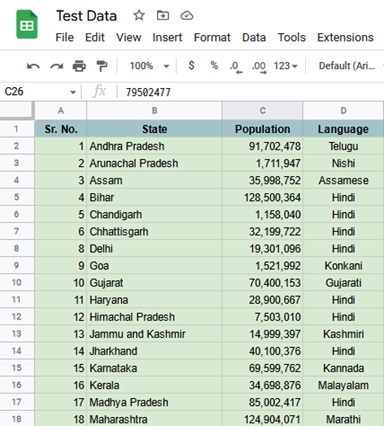Apply percent format
This screenshot has height=426, width=384.
click(214, 65)
